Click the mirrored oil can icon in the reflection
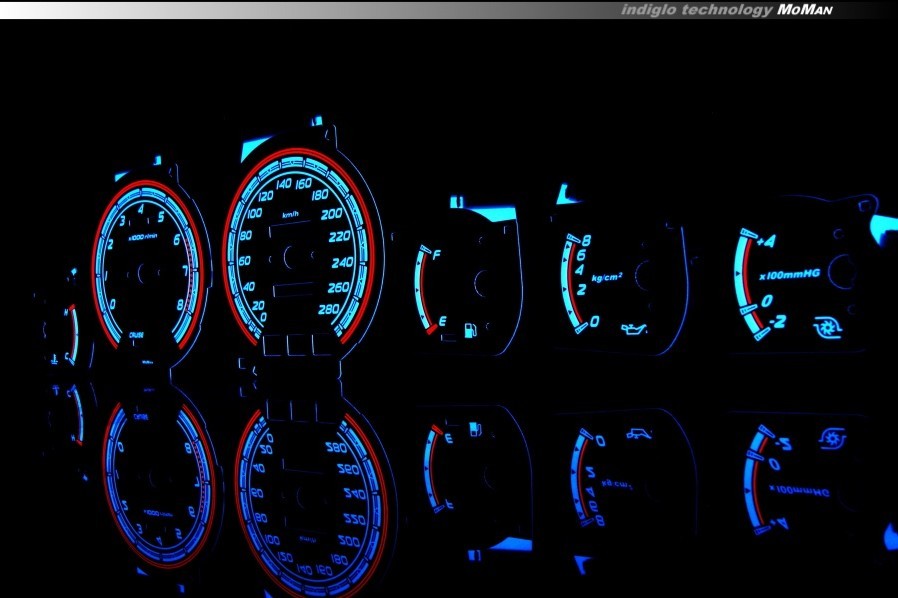This screenshot has width=898, height=598. tap(639, 433)
